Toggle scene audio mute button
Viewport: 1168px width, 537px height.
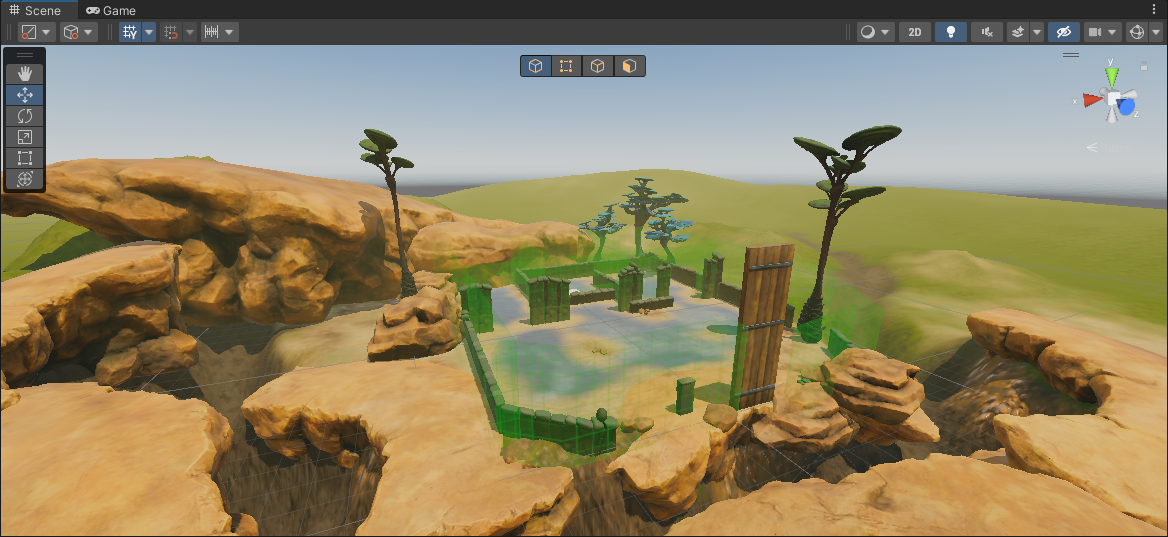987,32
